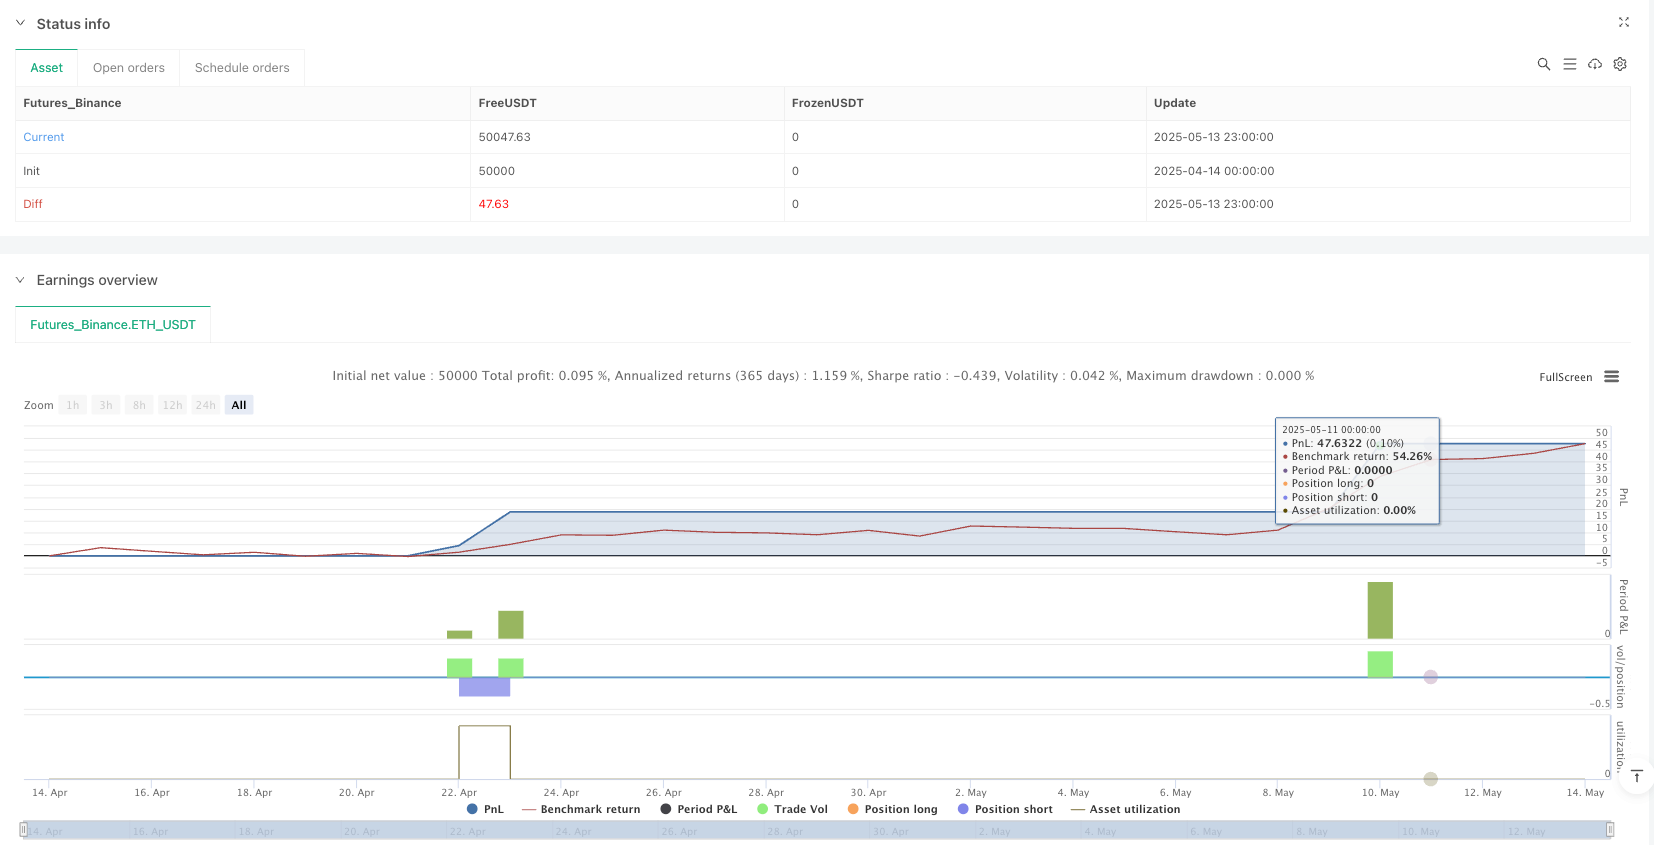The width and height of the screenshot is (1654, 845).
Task: Click the search icon in Status info
Action: point(1543,64)
